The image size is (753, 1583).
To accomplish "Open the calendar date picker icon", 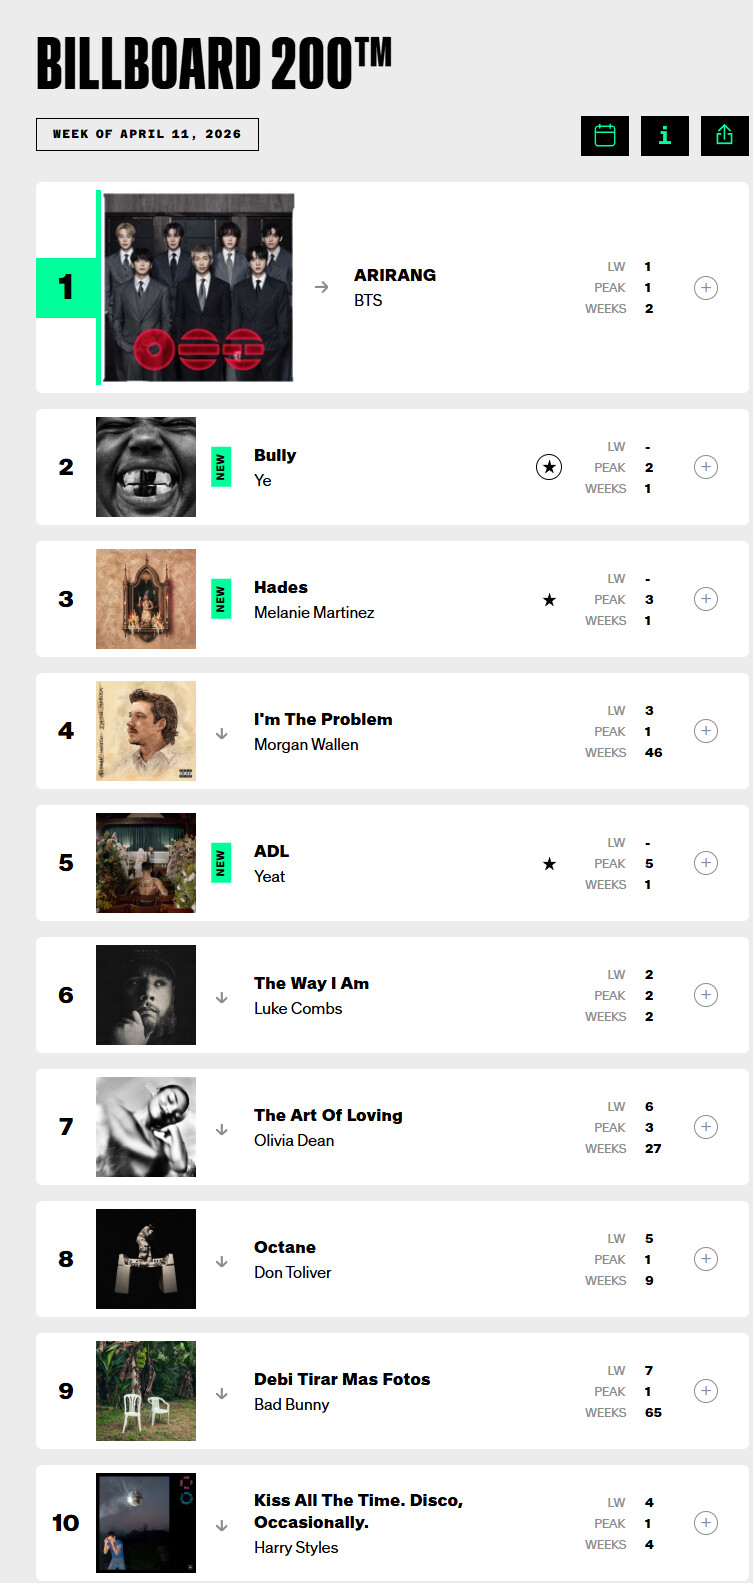I will point(605,135).
